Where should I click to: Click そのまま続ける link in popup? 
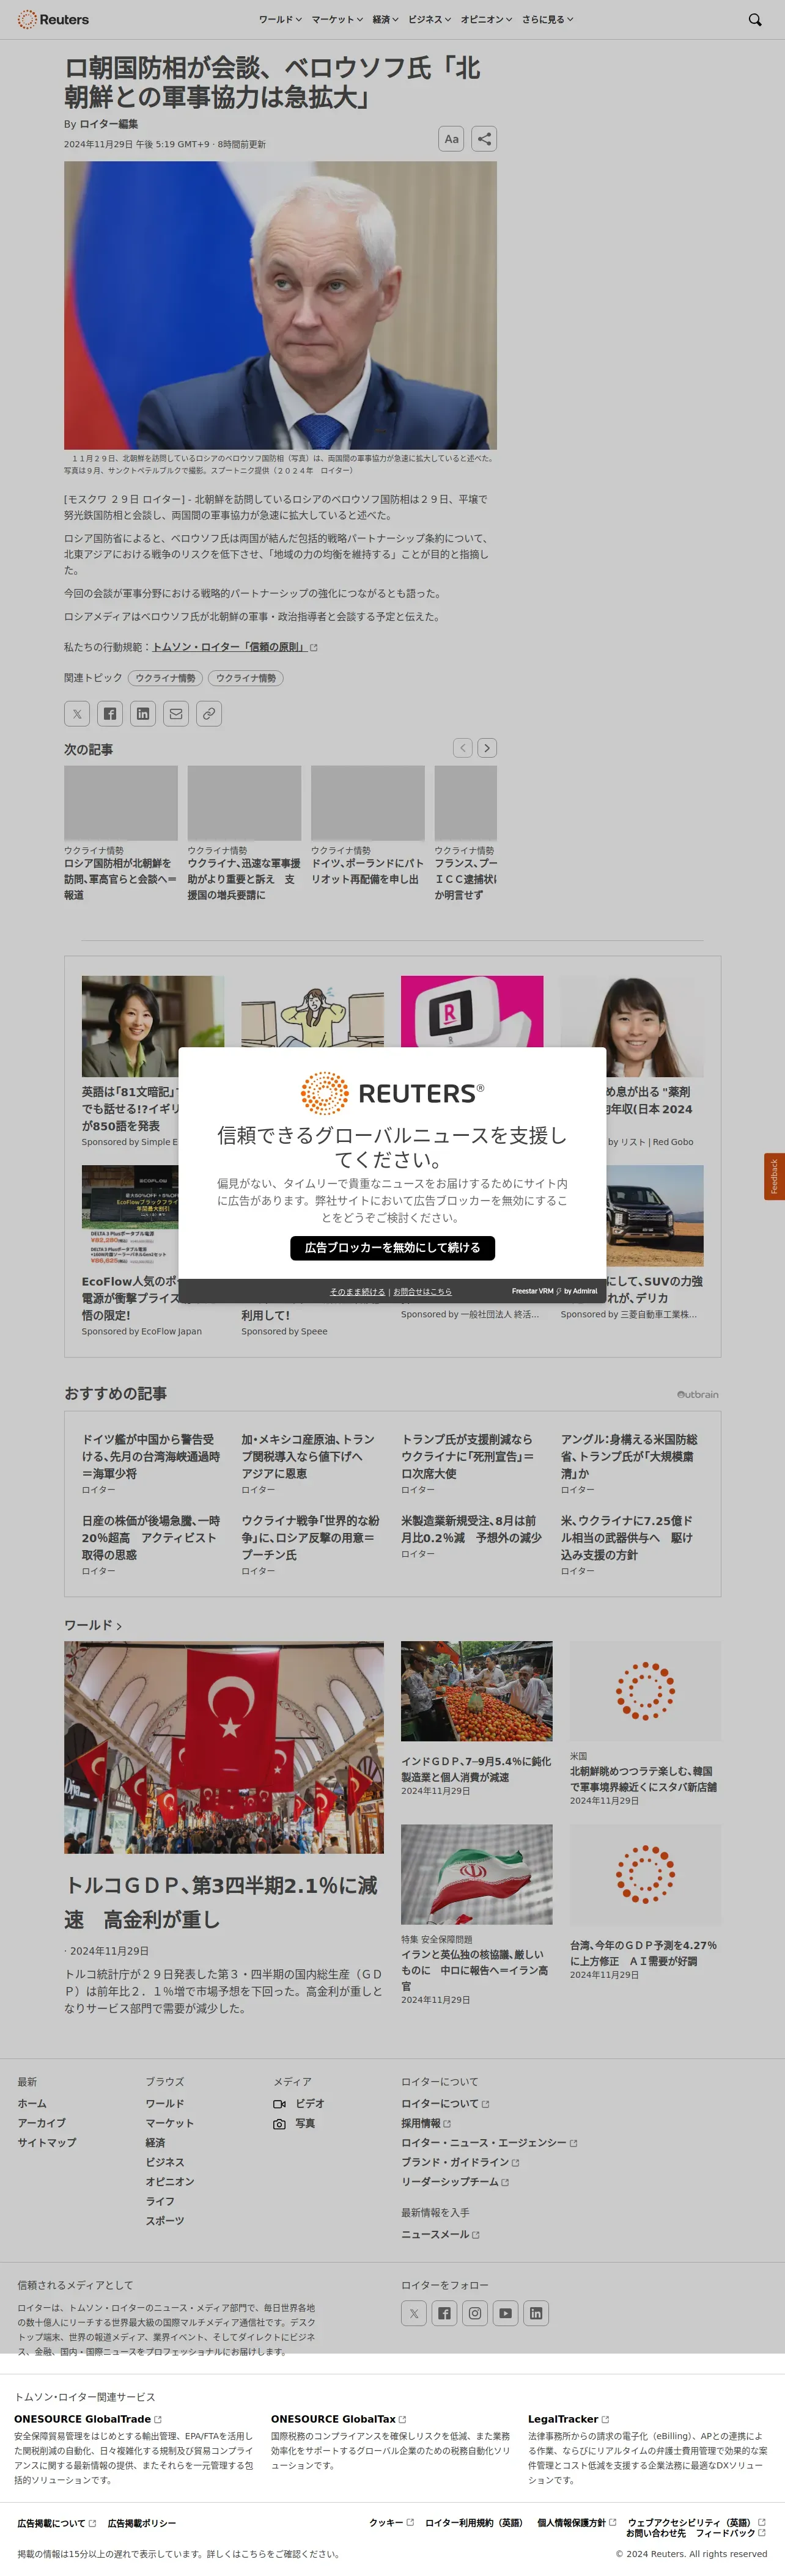(x=357, y=1292)
